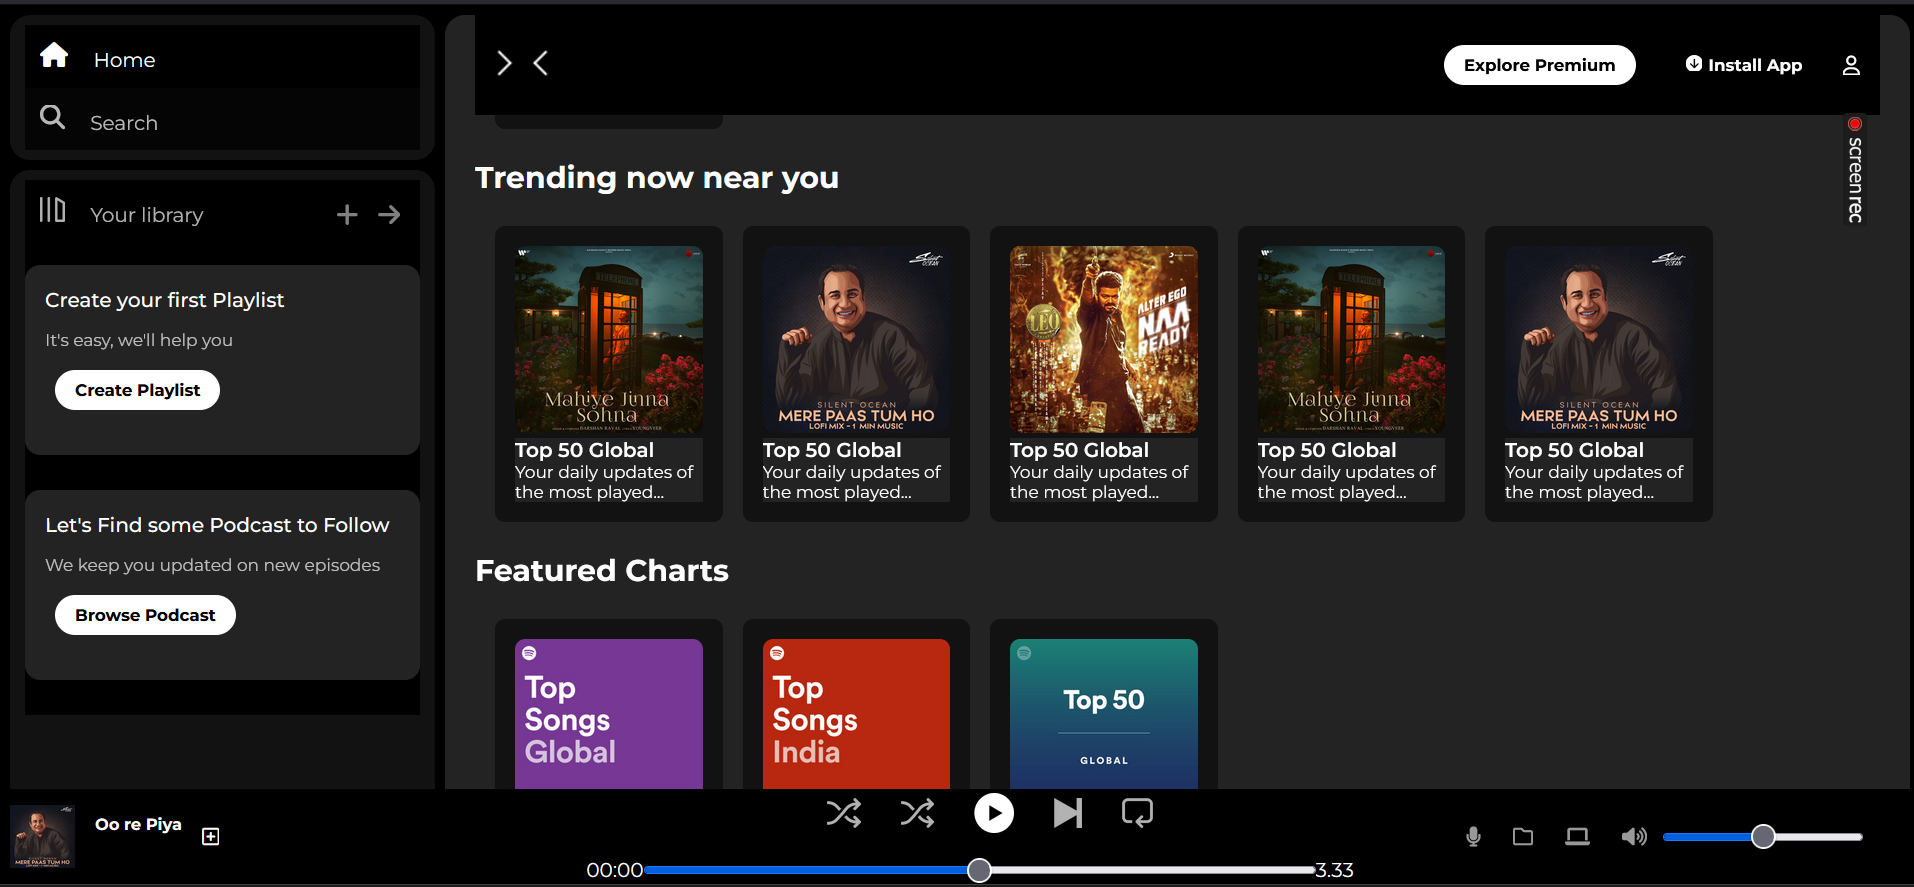The image size is (1914, 887).
Task: Go back using left chevron
Action: click(x=541, y=63)
